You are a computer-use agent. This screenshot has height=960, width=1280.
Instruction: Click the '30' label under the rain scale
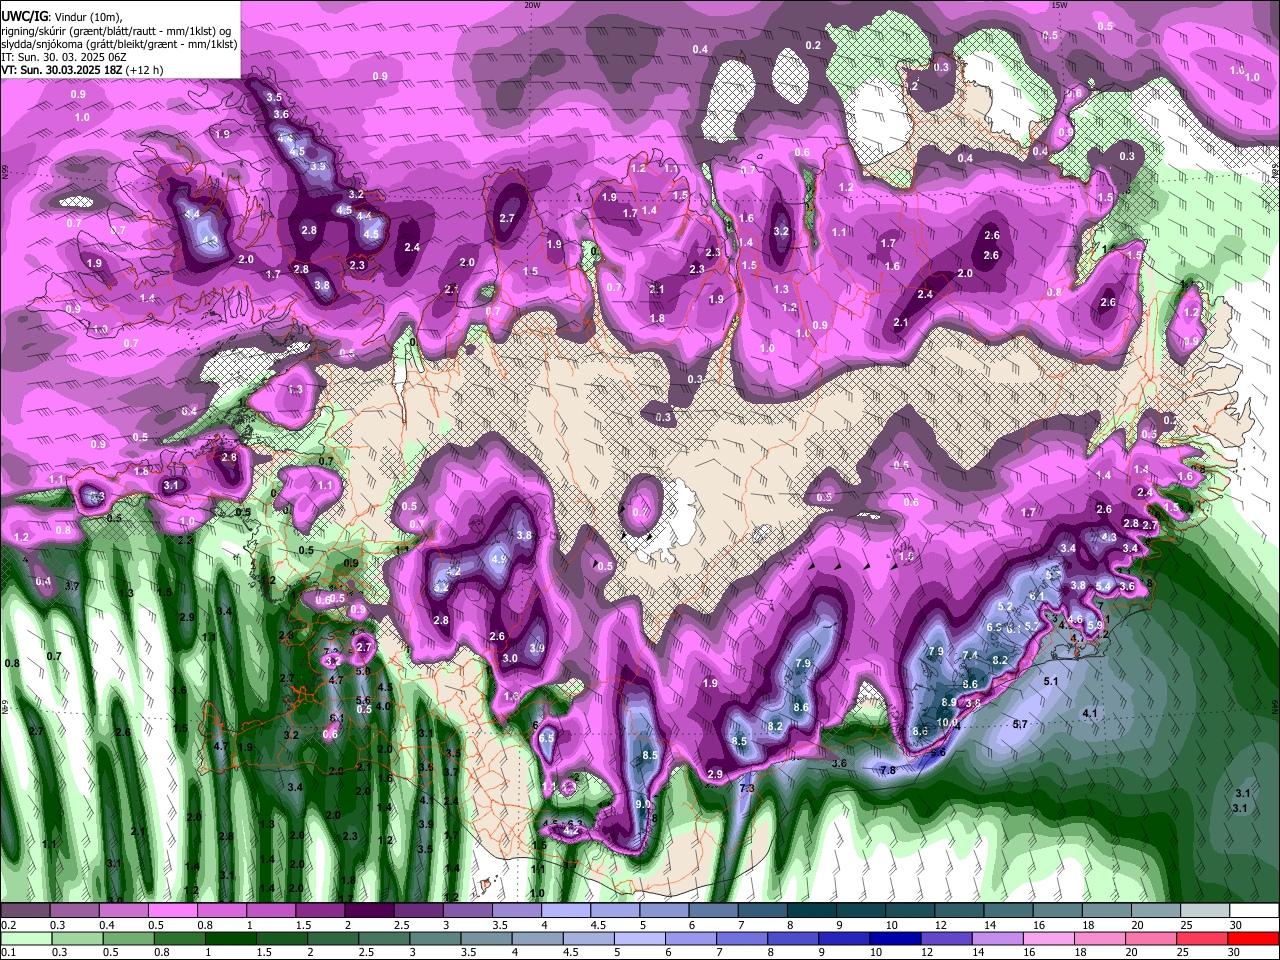click(x=1236, y=953)
